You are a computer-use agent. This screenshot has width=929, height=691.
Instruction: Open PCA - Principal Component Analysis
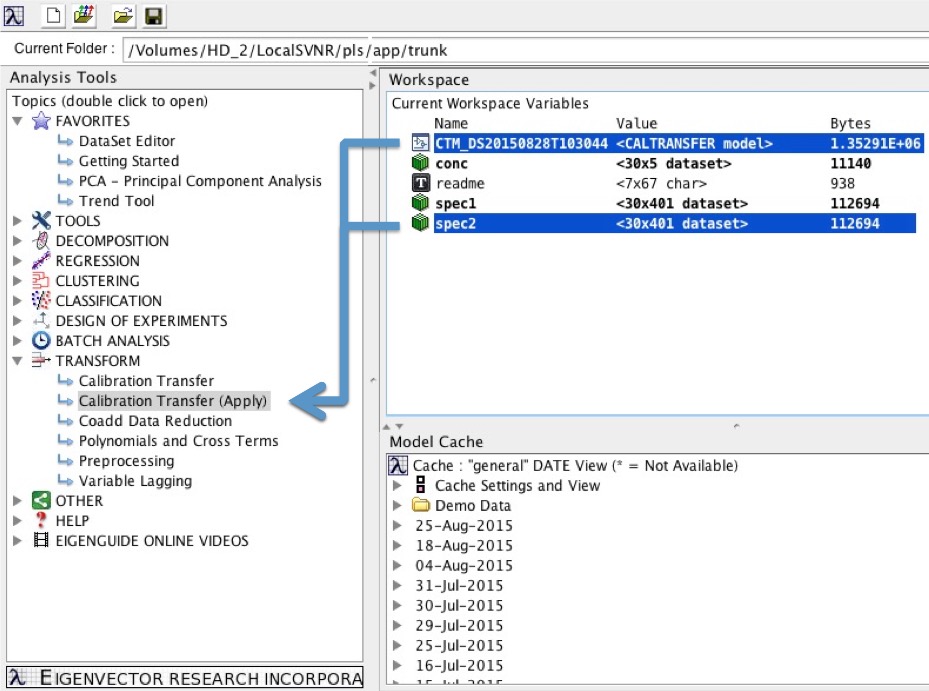coord(200,181)
